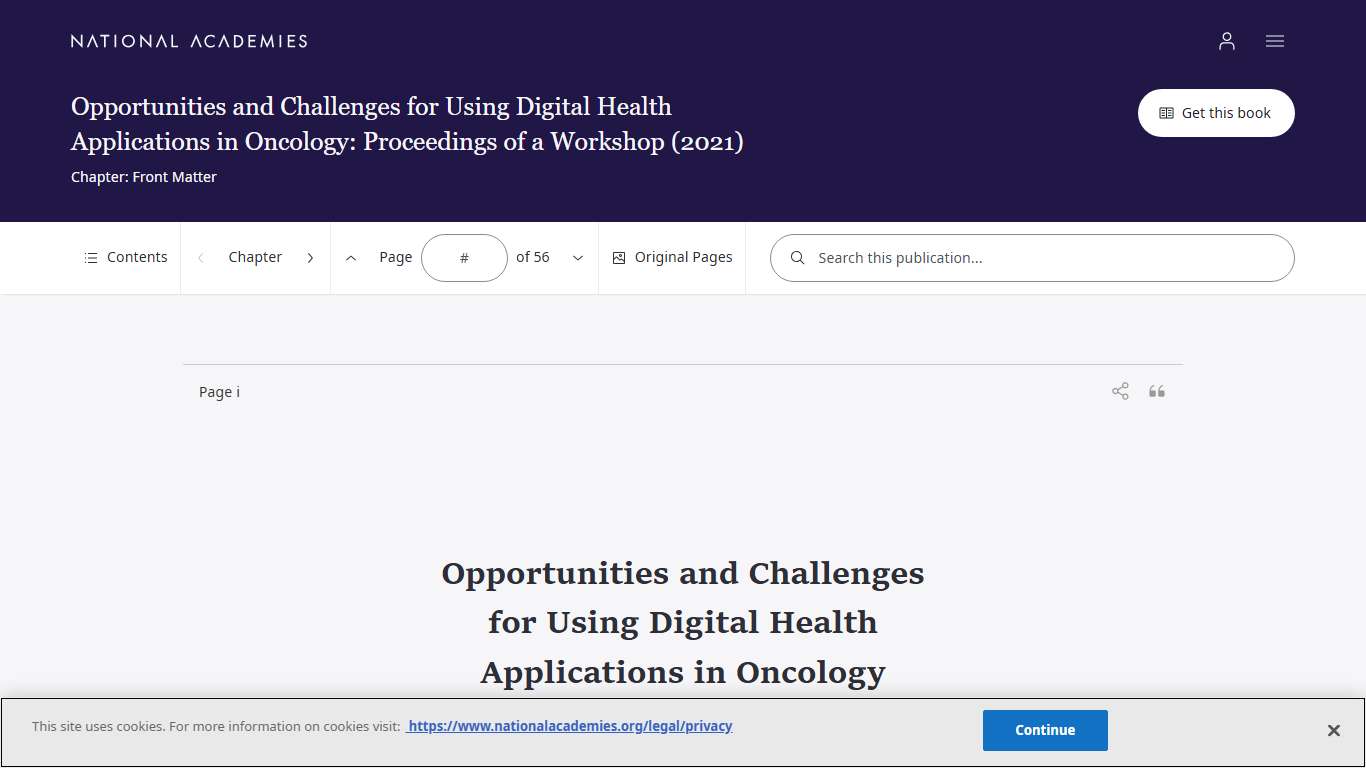Open the Contents list icon
Viewport: 1366px width, 768px height.
(x=89, y=257)
